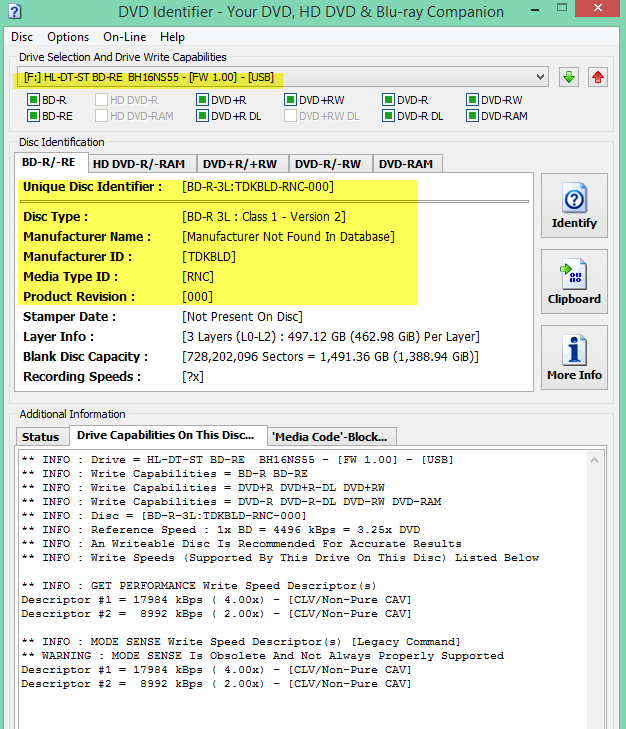Toggle the DVD+RW DL checkbox
626x729 pixels.
[x=290, y=116]
